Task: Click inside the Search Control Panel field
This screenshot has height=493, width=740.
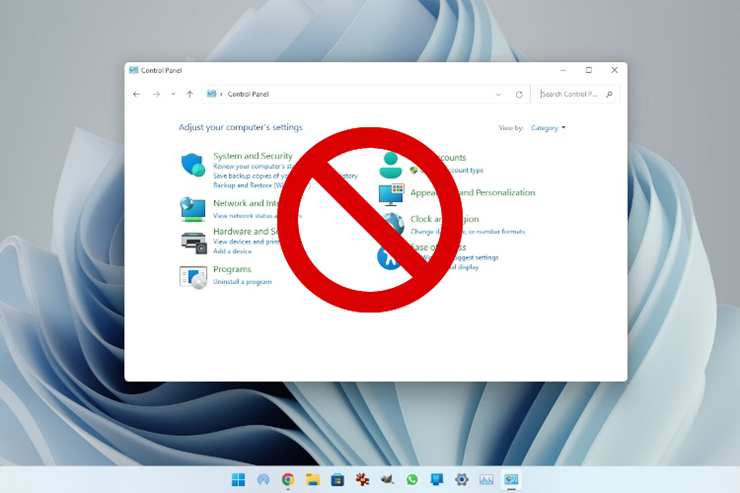Action: point(570,94)
